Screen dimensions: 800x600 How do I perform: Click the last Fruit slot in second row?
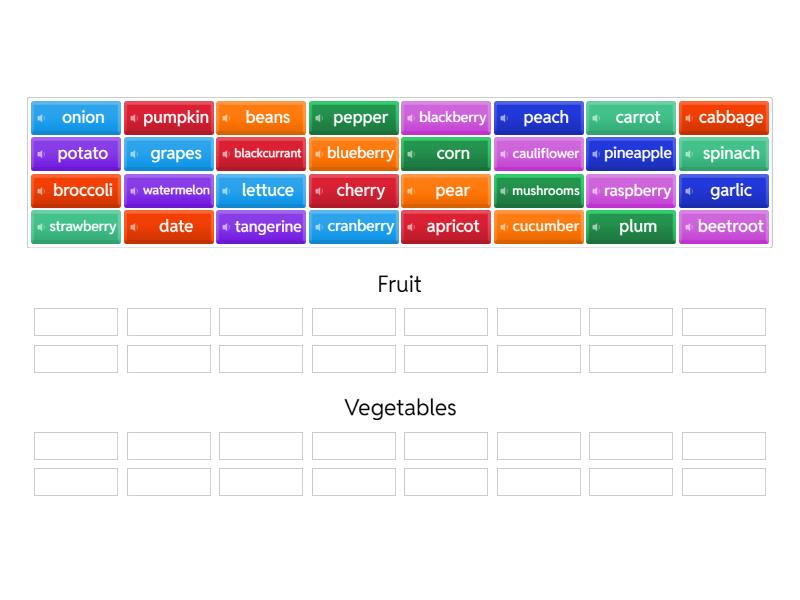pos(723,359)
